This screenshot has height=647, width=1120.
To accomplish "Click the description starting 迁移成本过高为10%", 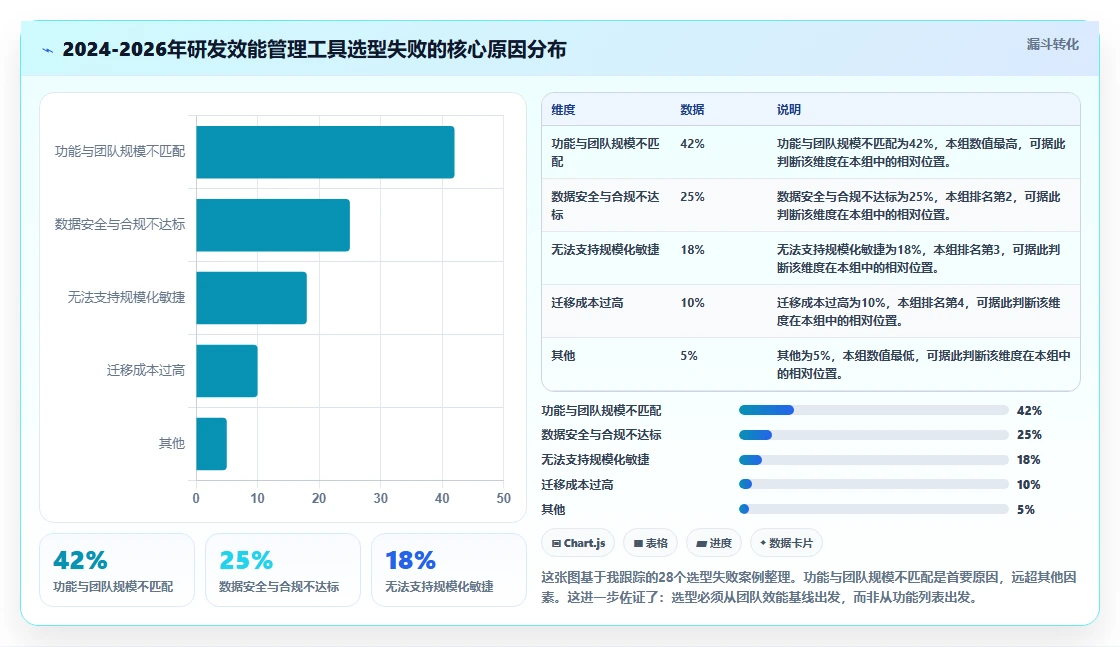I will 919,311.
